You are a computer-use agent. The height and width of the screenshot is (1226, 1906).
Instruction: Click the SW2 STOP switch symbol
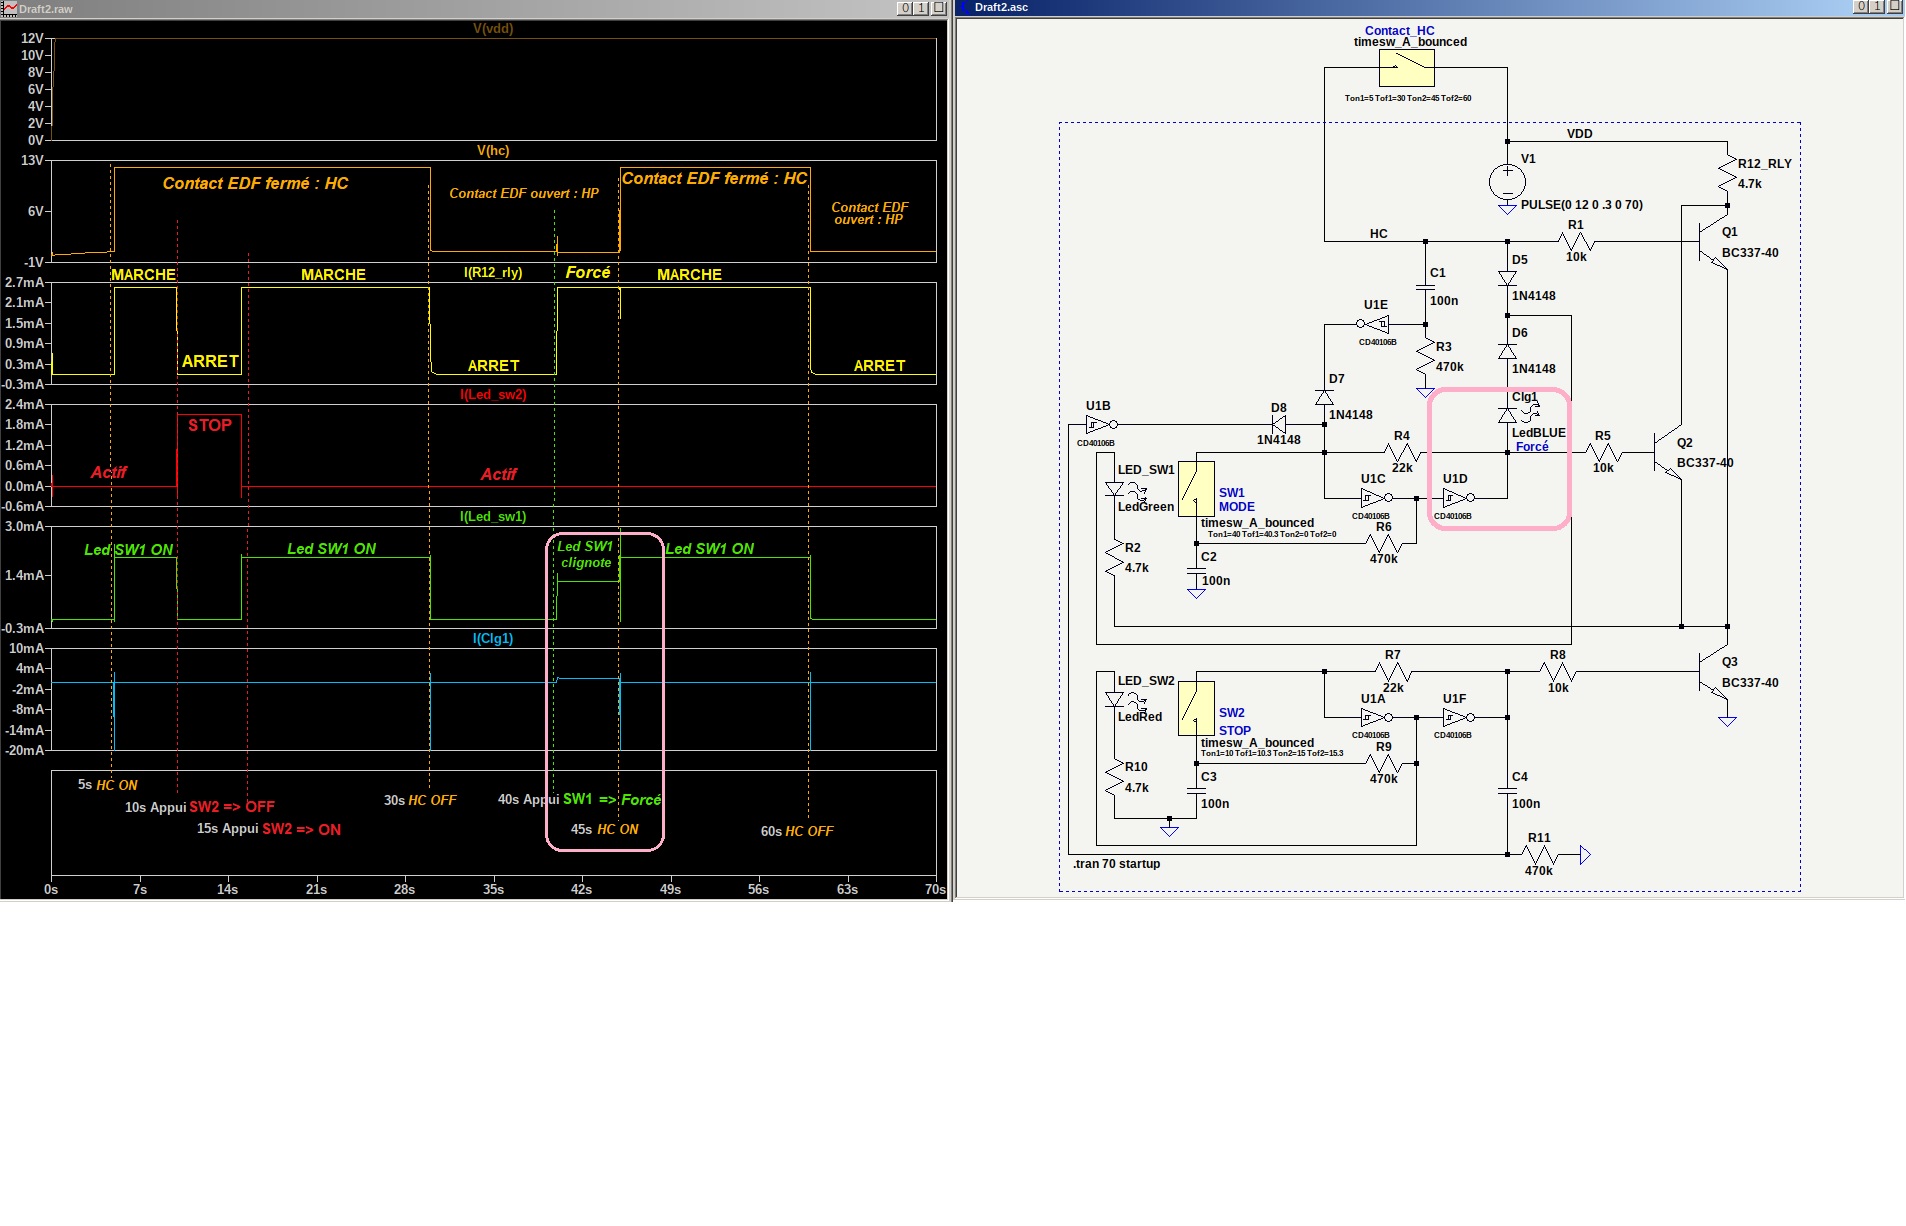[1196, 708]
